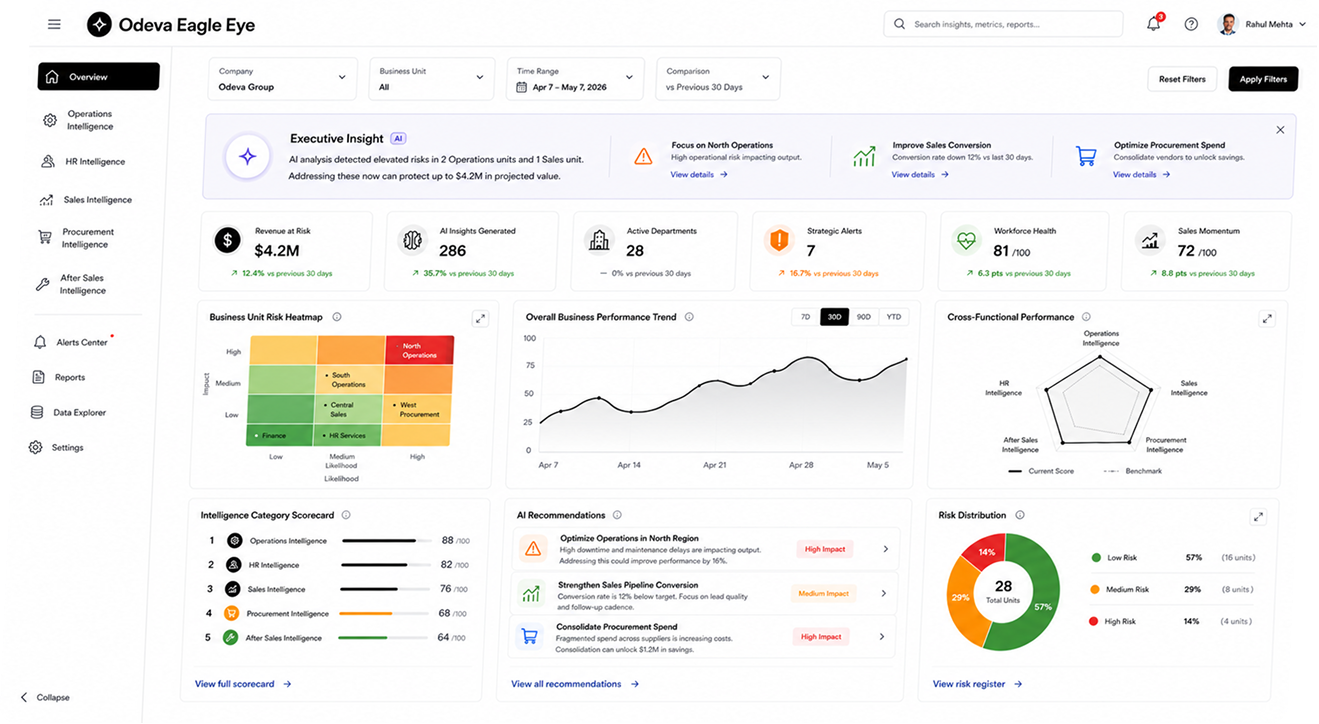
Task: Close the Executive Insight banner
Action: pos(1280,130)
